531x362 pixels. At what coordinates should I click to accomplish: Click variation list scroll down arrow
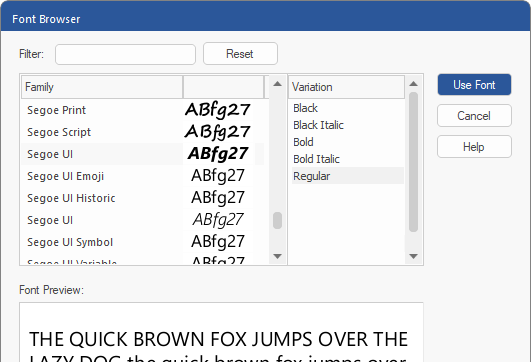pos(413,256)
